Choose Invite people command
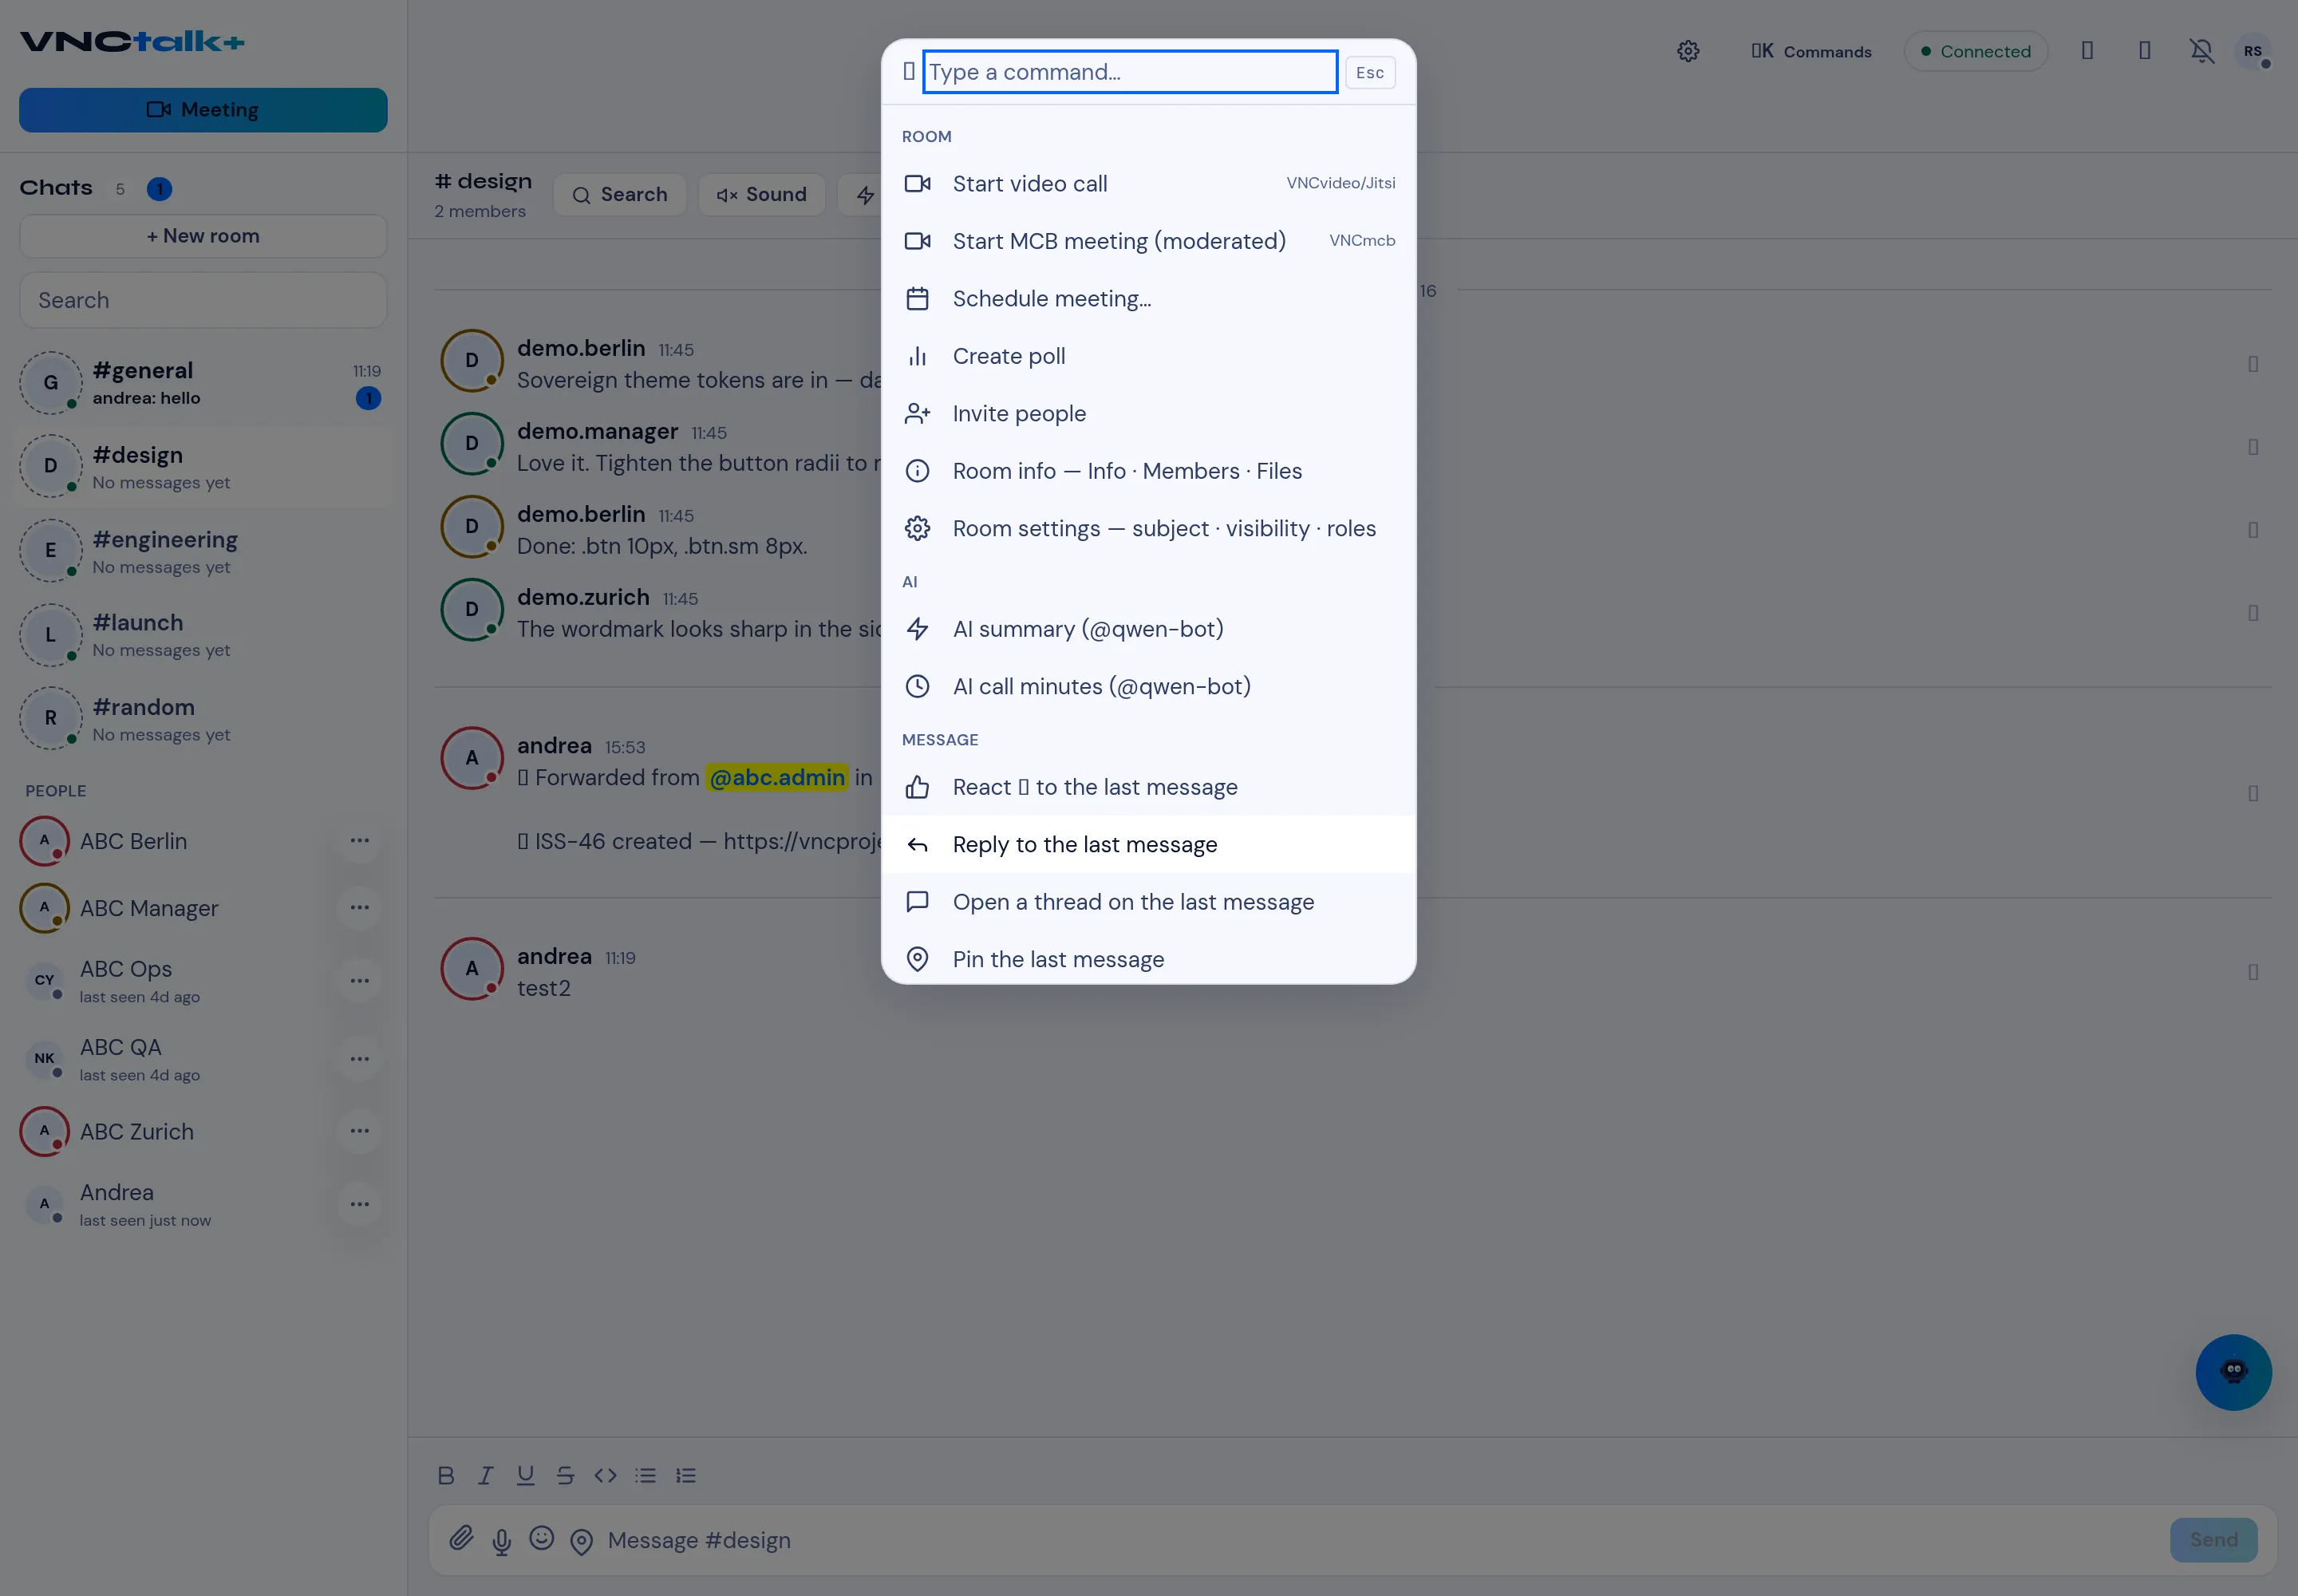This screenshot has width=2298, height=1596. point(1148,414)
